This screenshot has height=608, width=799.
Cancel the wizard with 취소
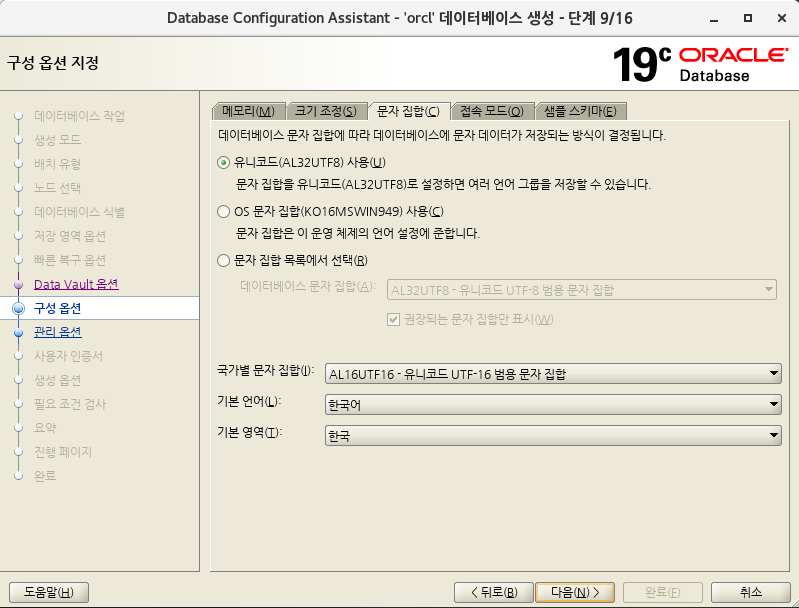click(751, 592)
